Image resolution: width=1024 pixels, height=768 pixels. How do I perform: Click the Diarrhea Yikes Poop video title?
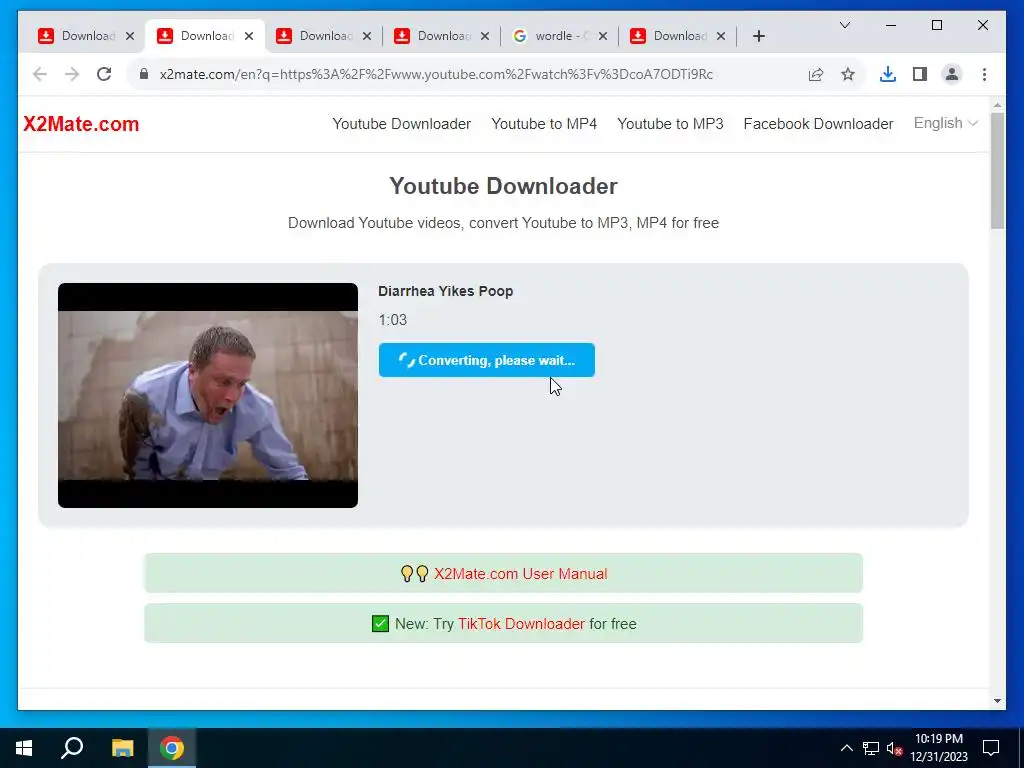click(445, 291)
